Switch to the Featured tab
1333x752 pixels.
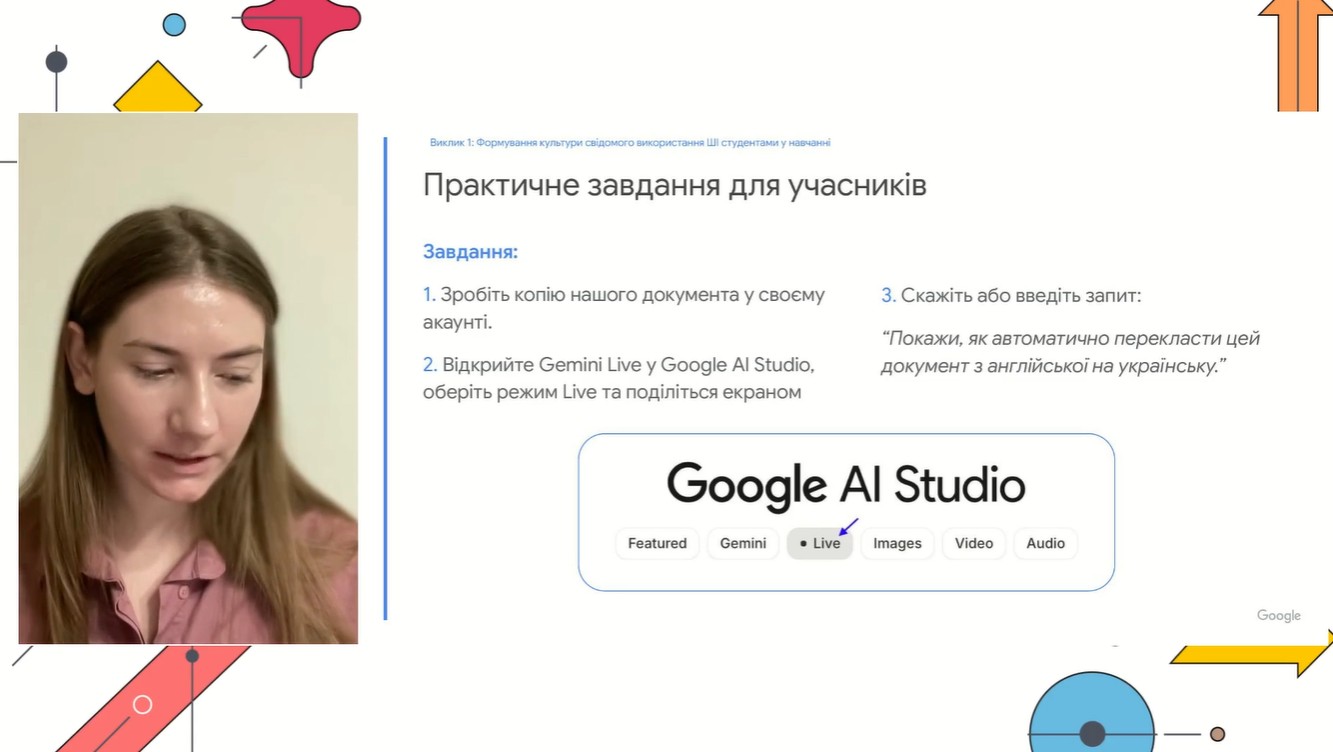click(x=657, y=543)
